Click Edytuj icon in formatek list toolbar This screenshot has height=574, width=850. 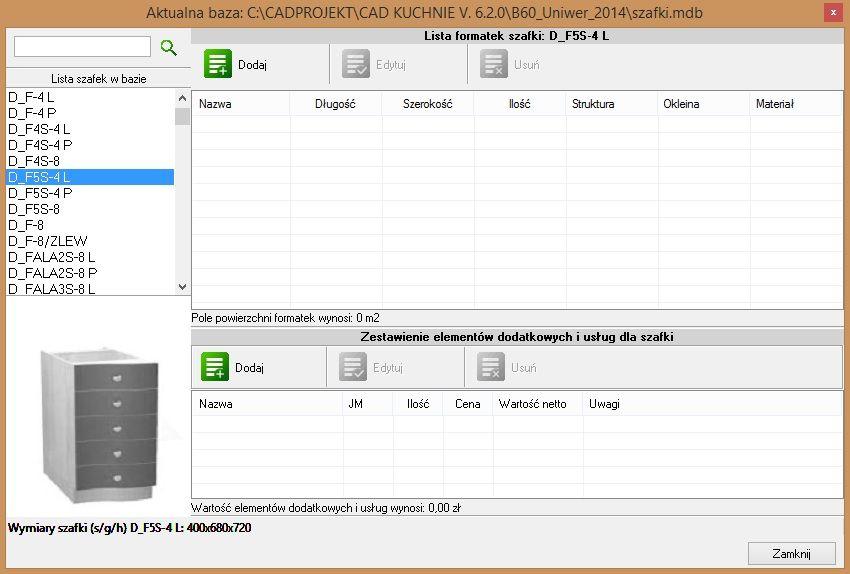pos(356,64)
